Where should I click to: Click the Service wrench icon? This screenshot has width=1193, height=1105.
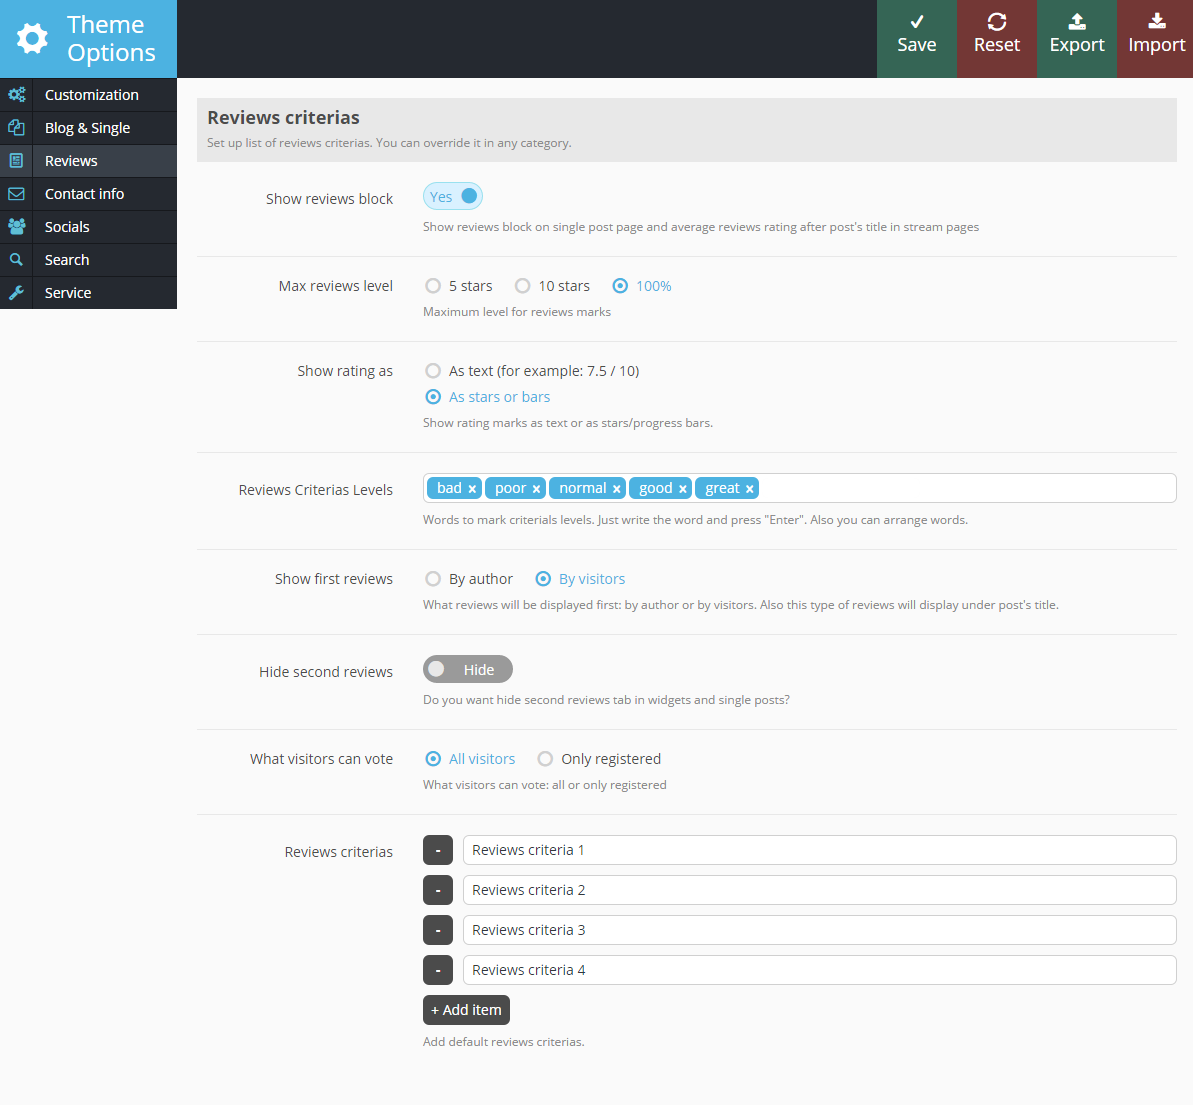tap(16, 293)
